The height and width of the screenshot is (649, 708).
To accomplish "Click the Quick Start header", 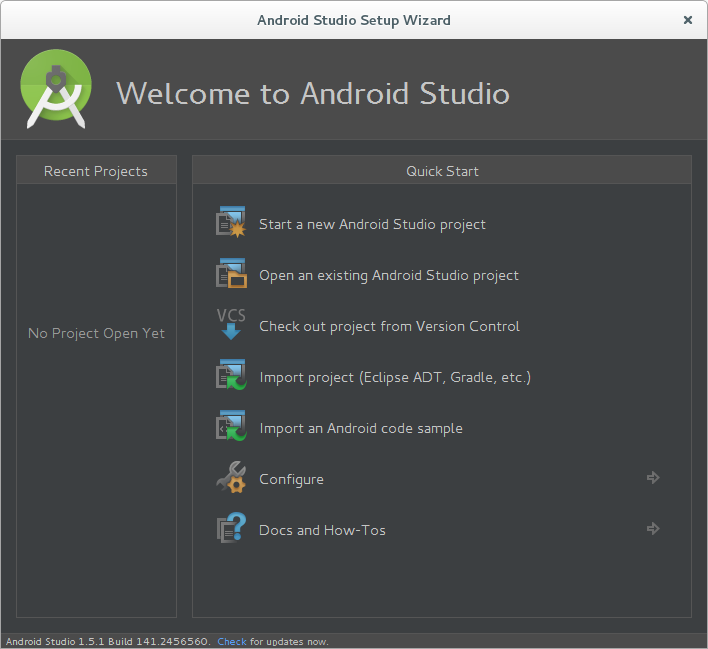I will (442, 171).
